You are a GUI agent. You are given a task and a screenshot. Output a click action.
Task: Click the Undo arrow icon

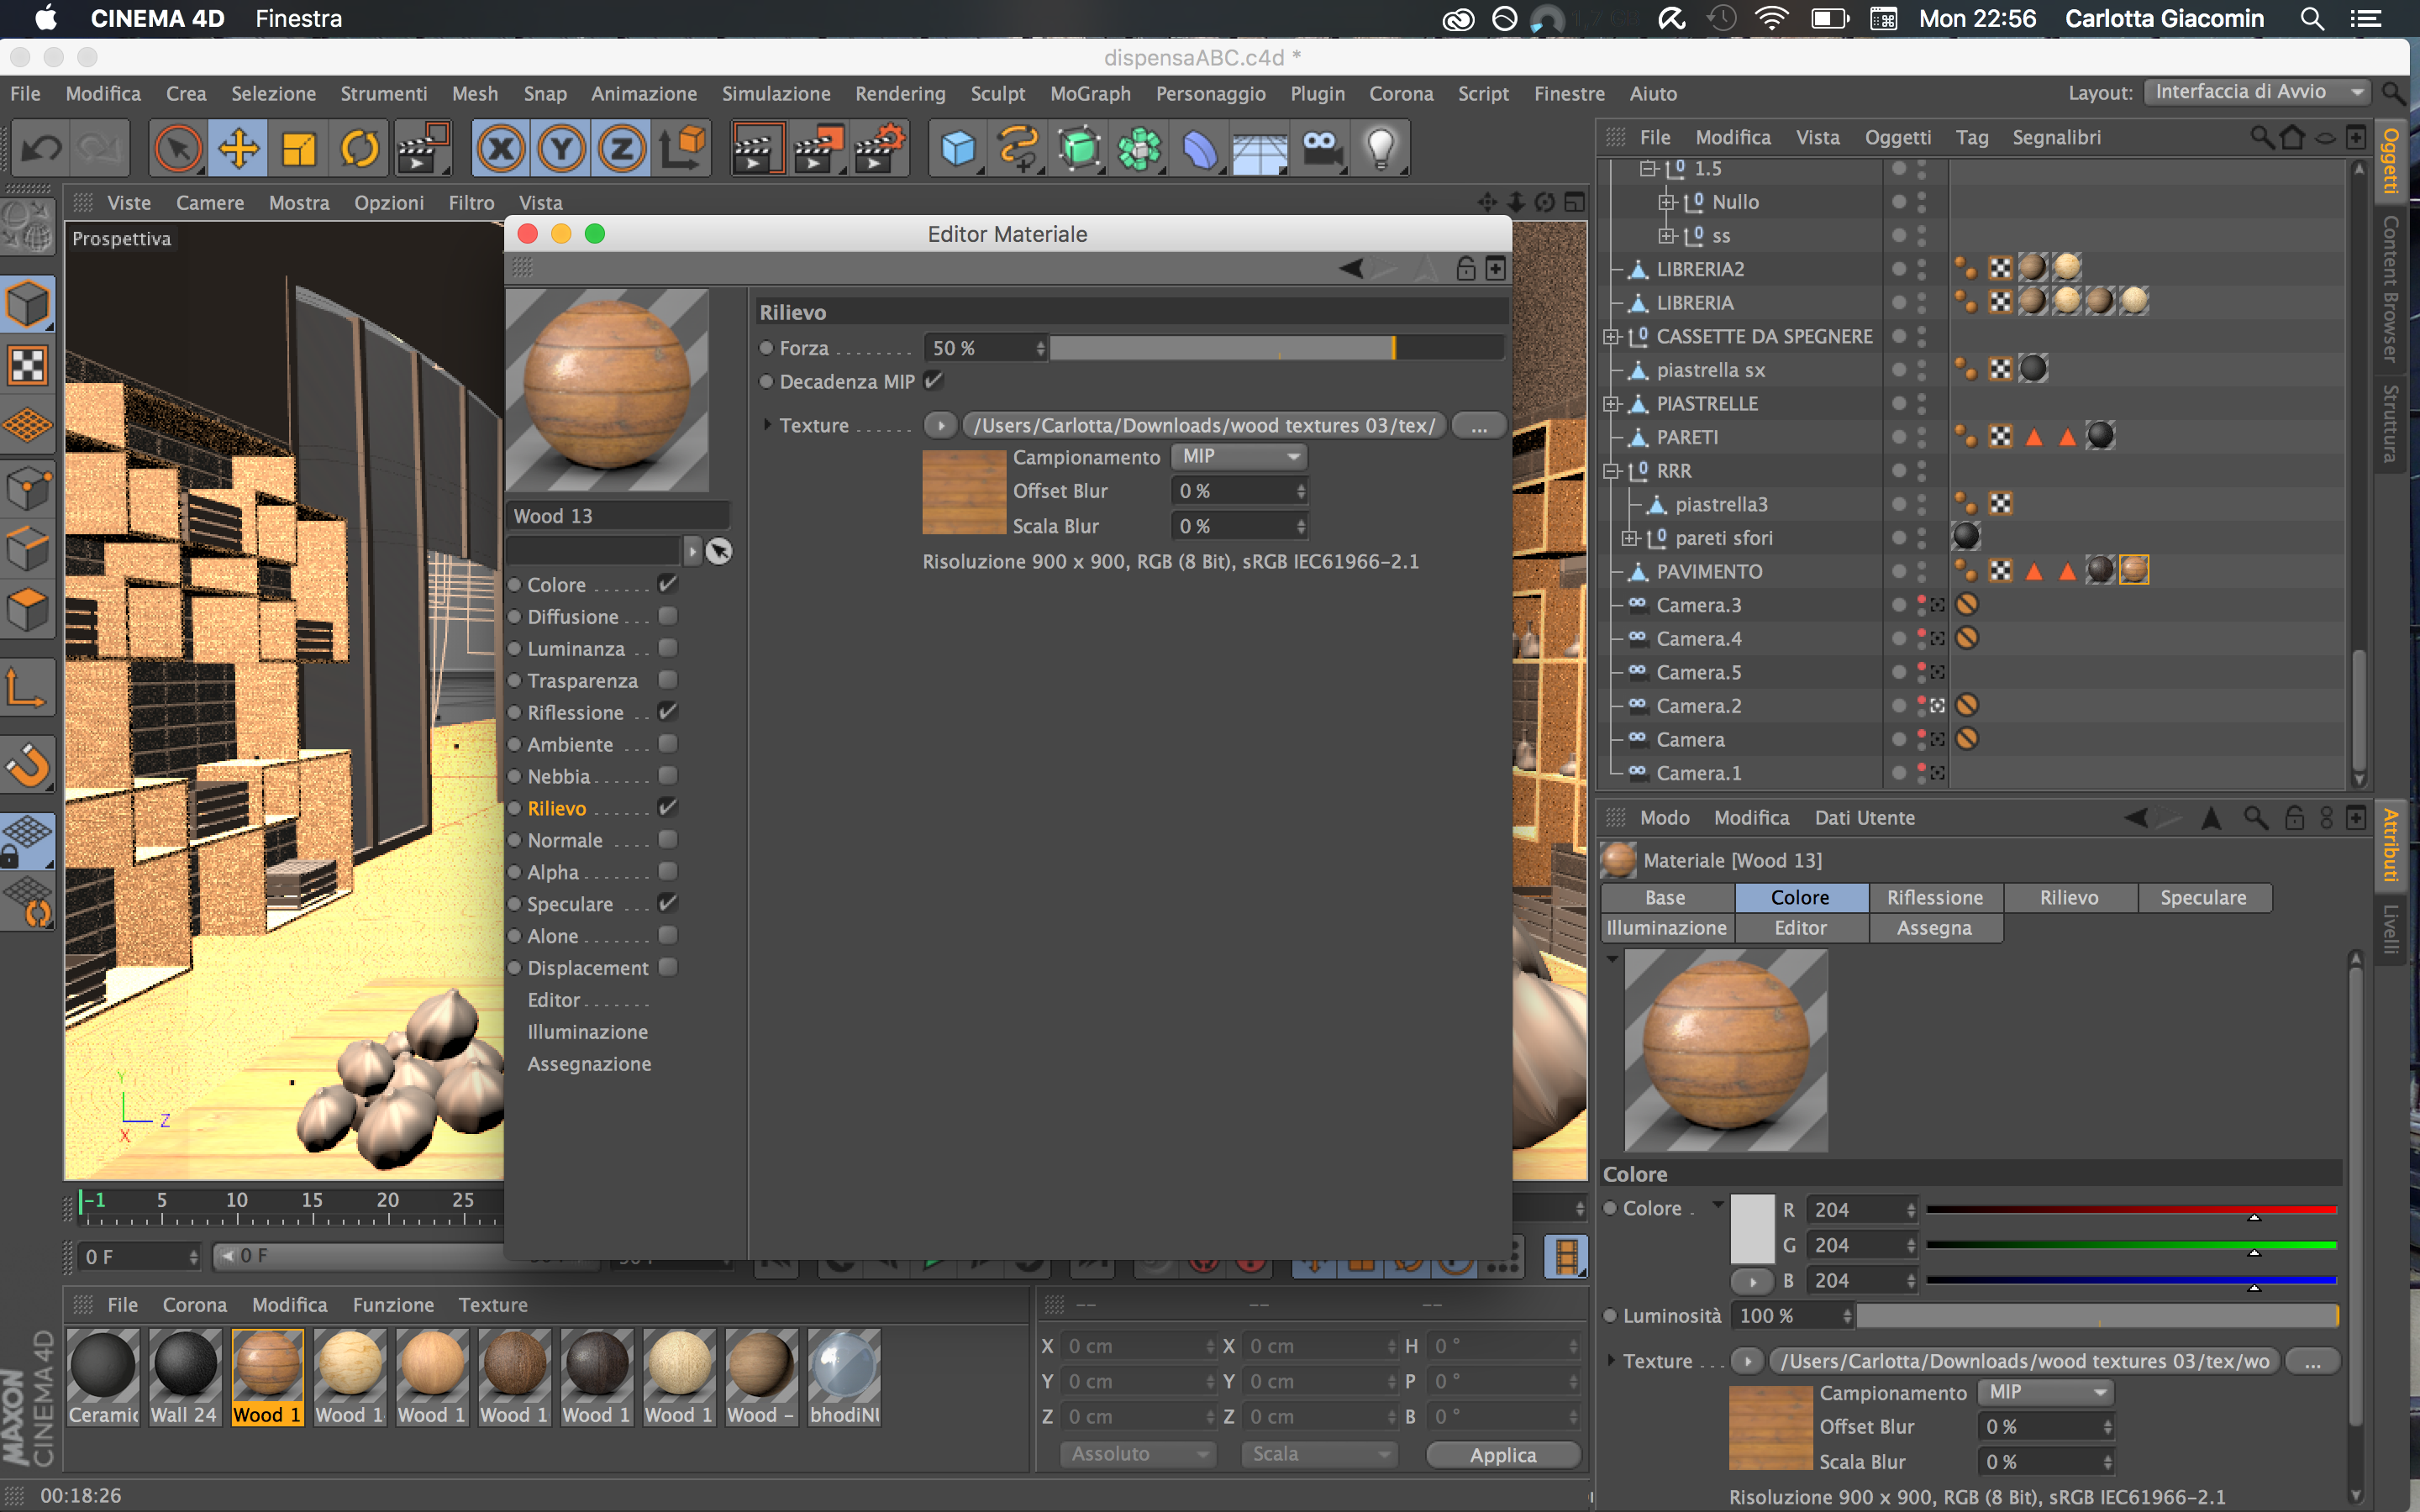coord(41,149)
